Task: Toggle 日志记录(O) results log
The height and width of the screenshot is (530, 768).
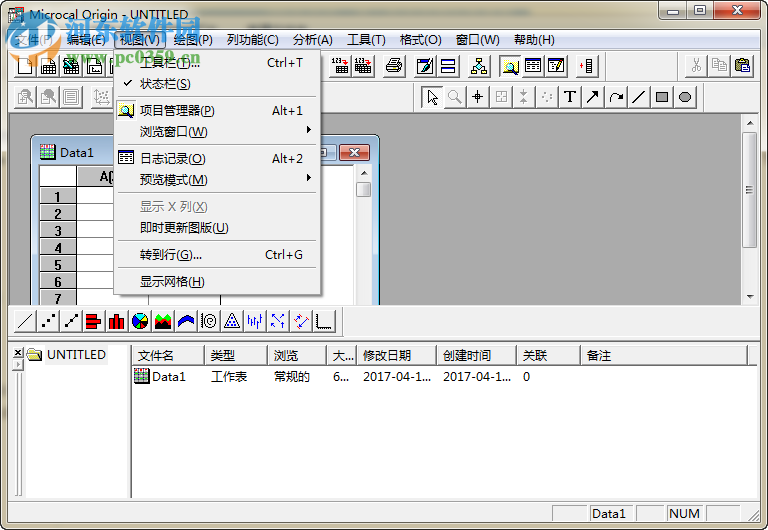Action: point(217,159)
